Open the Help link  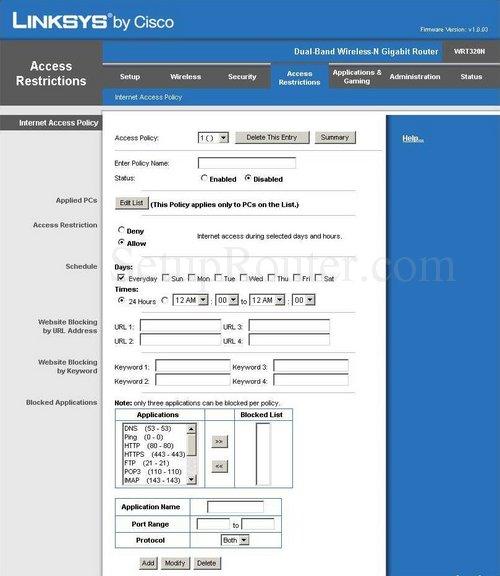pyautogui.click(x=413, y=138)
